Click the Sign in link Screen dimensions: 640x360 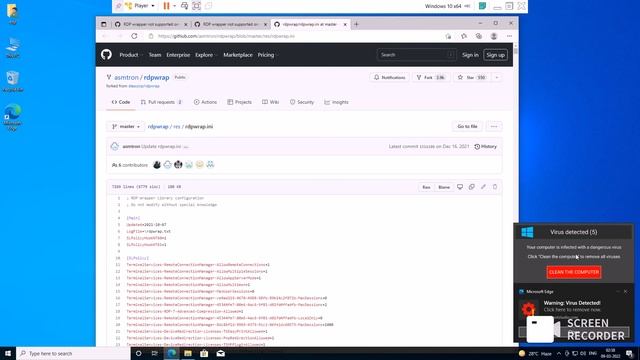point(470,55)
